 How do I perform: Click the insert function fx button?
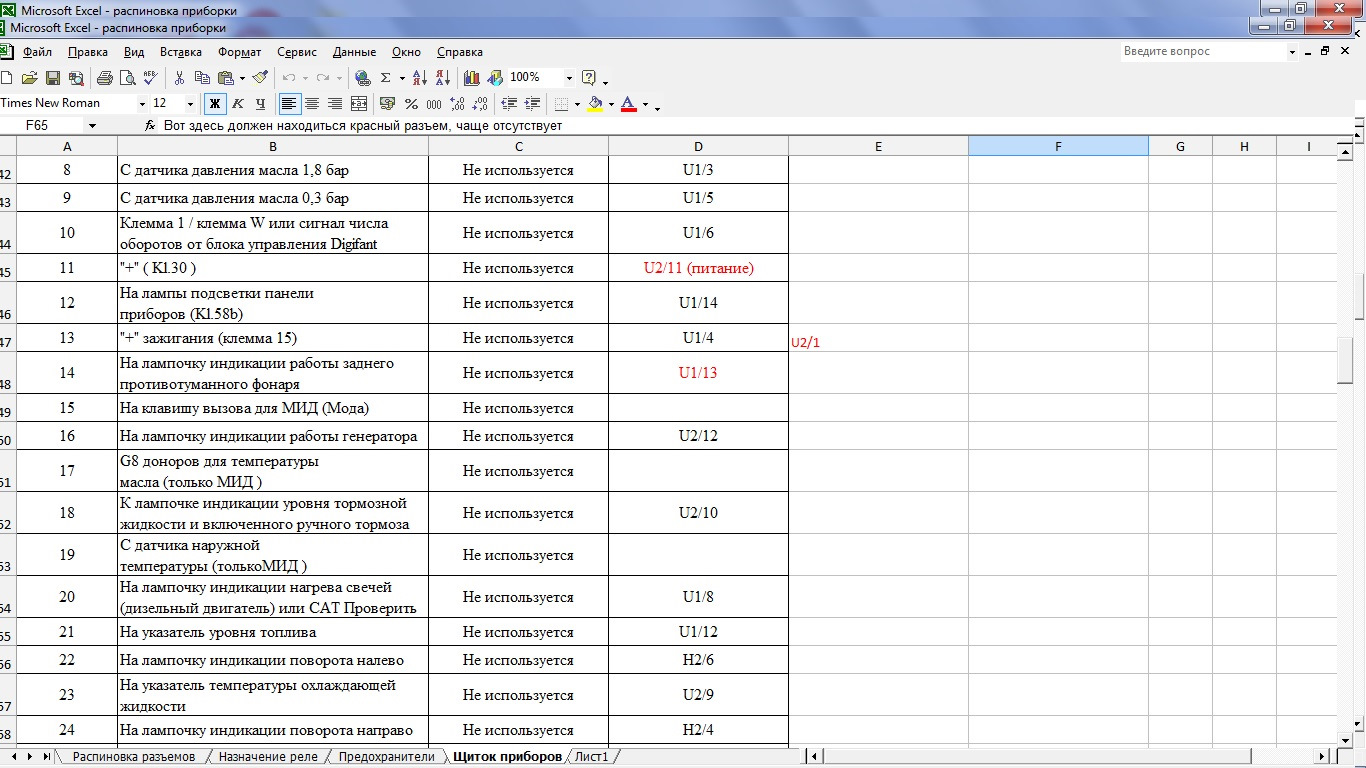[x=150, y=126]
